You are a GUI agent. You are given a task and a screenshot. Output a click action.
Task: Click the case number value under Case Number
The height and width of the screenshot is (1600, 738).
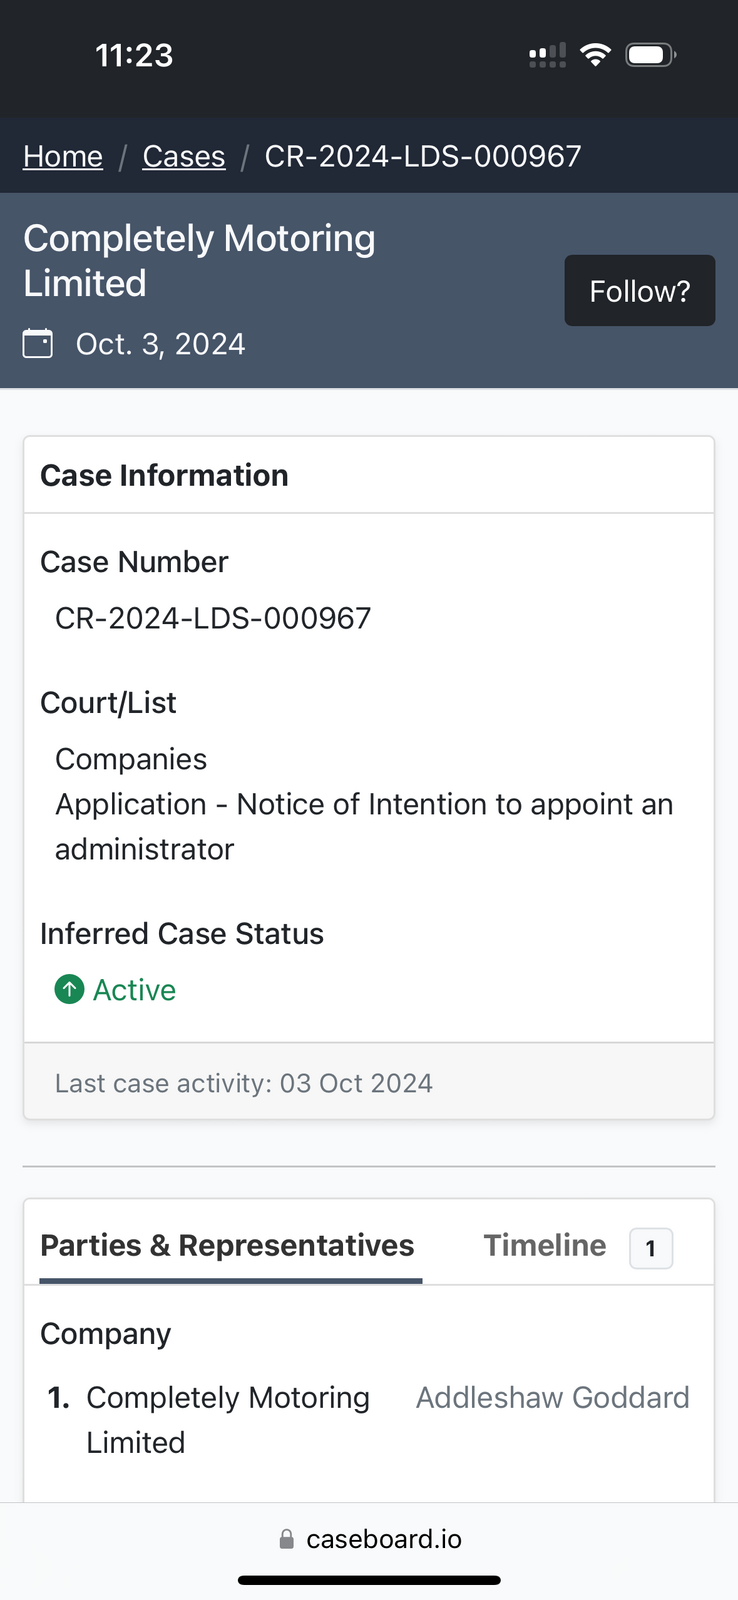tap(213, 618)
